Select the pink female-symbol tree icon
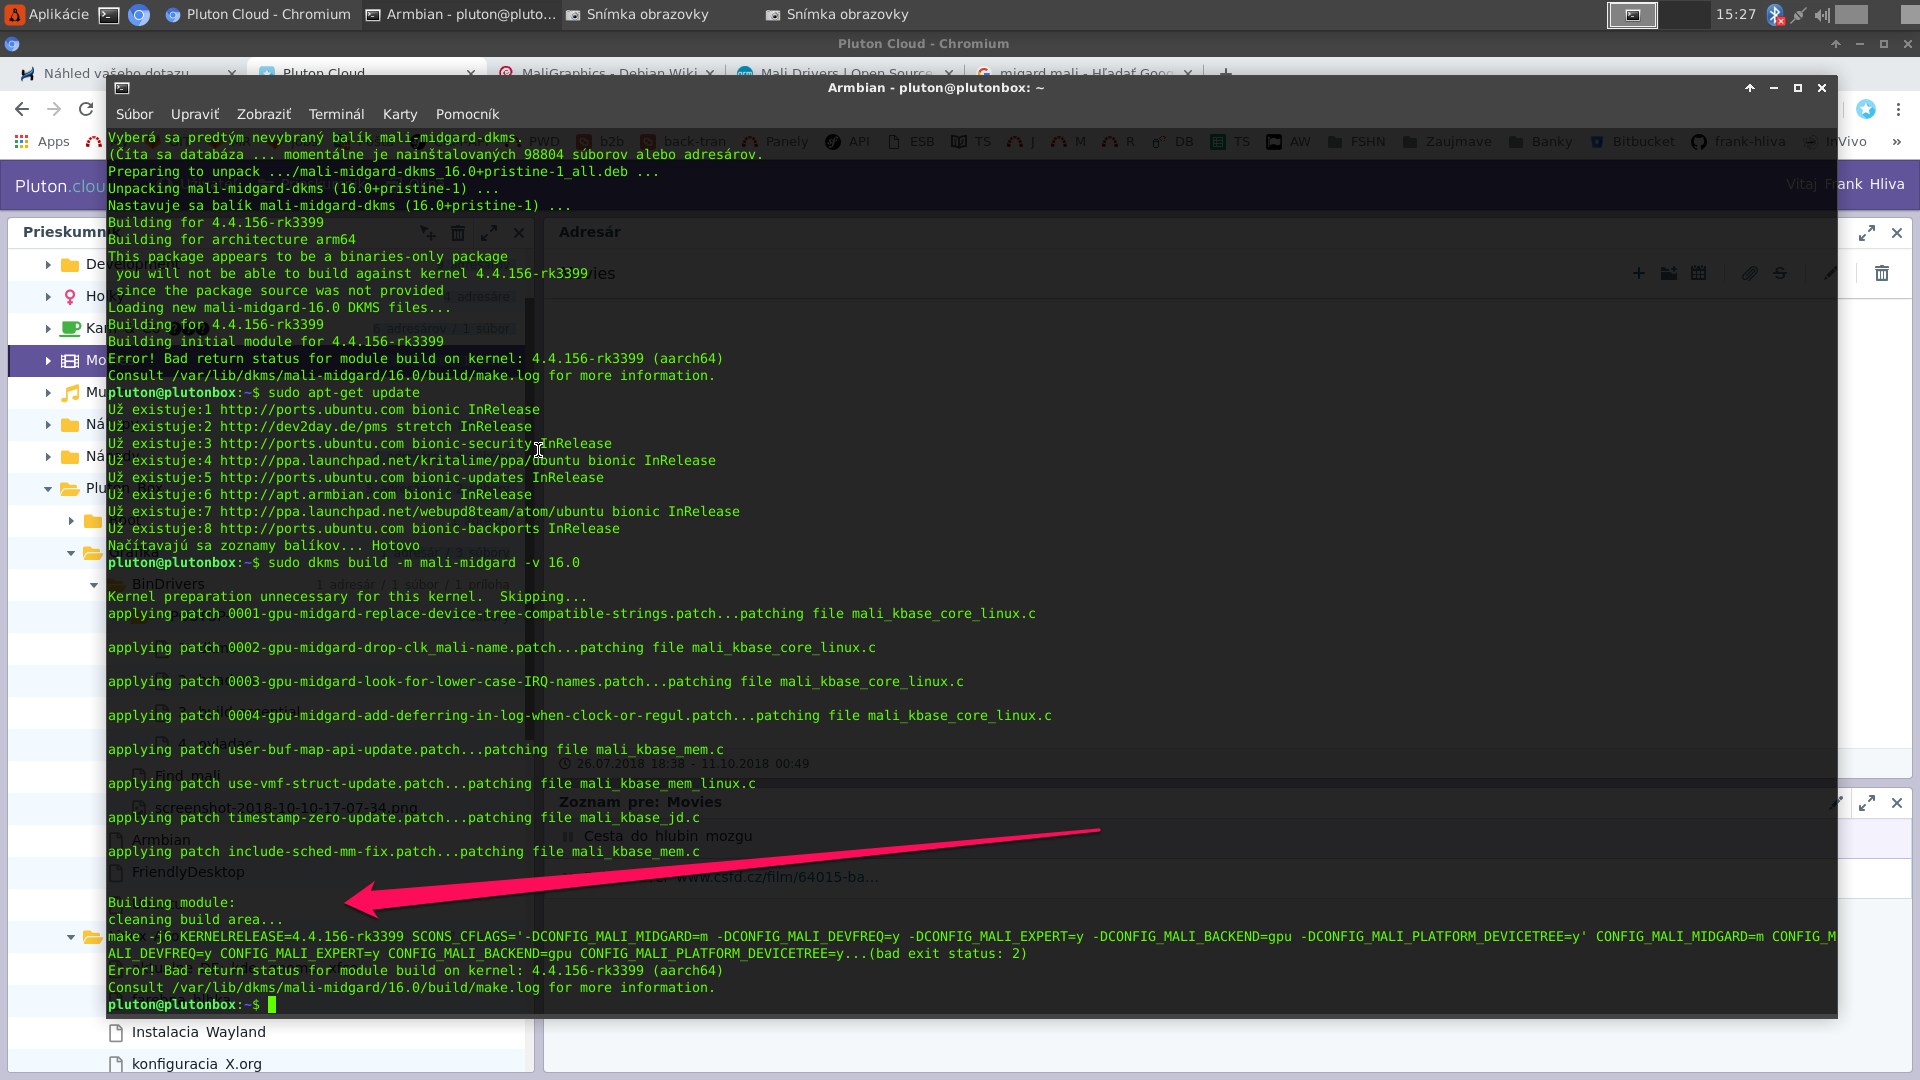This screenshot has width=1920, height=1080. tap(70, 296)
